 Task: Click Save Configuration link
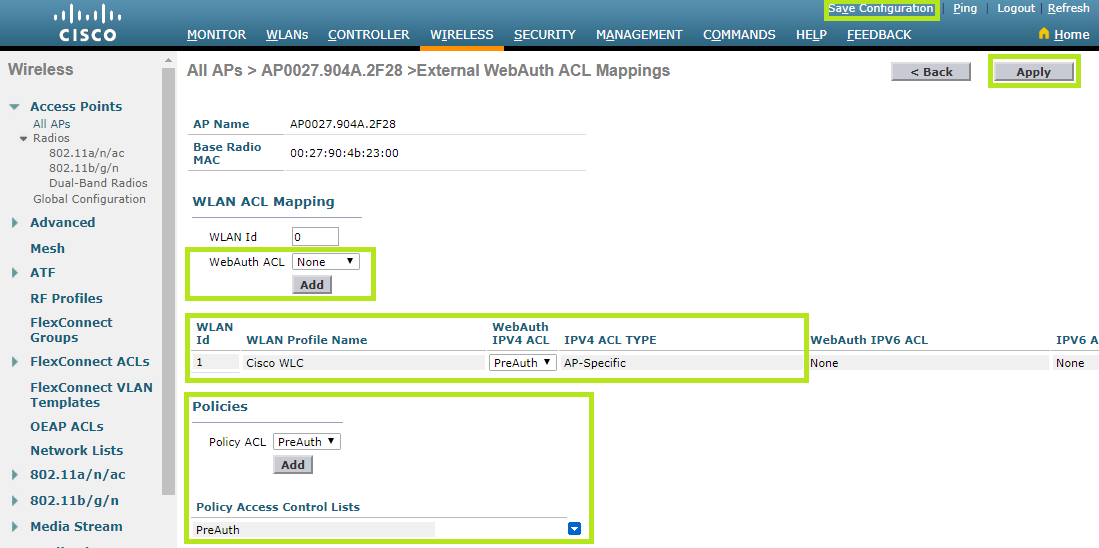(x=880, y=9)
